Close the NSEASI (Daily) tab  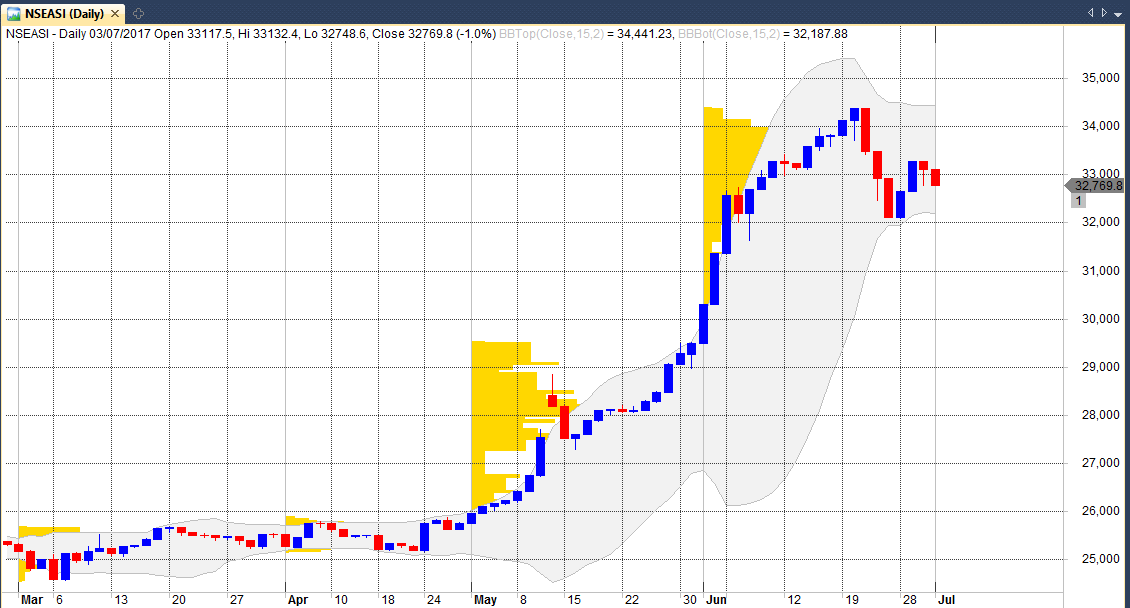[118, 13]
